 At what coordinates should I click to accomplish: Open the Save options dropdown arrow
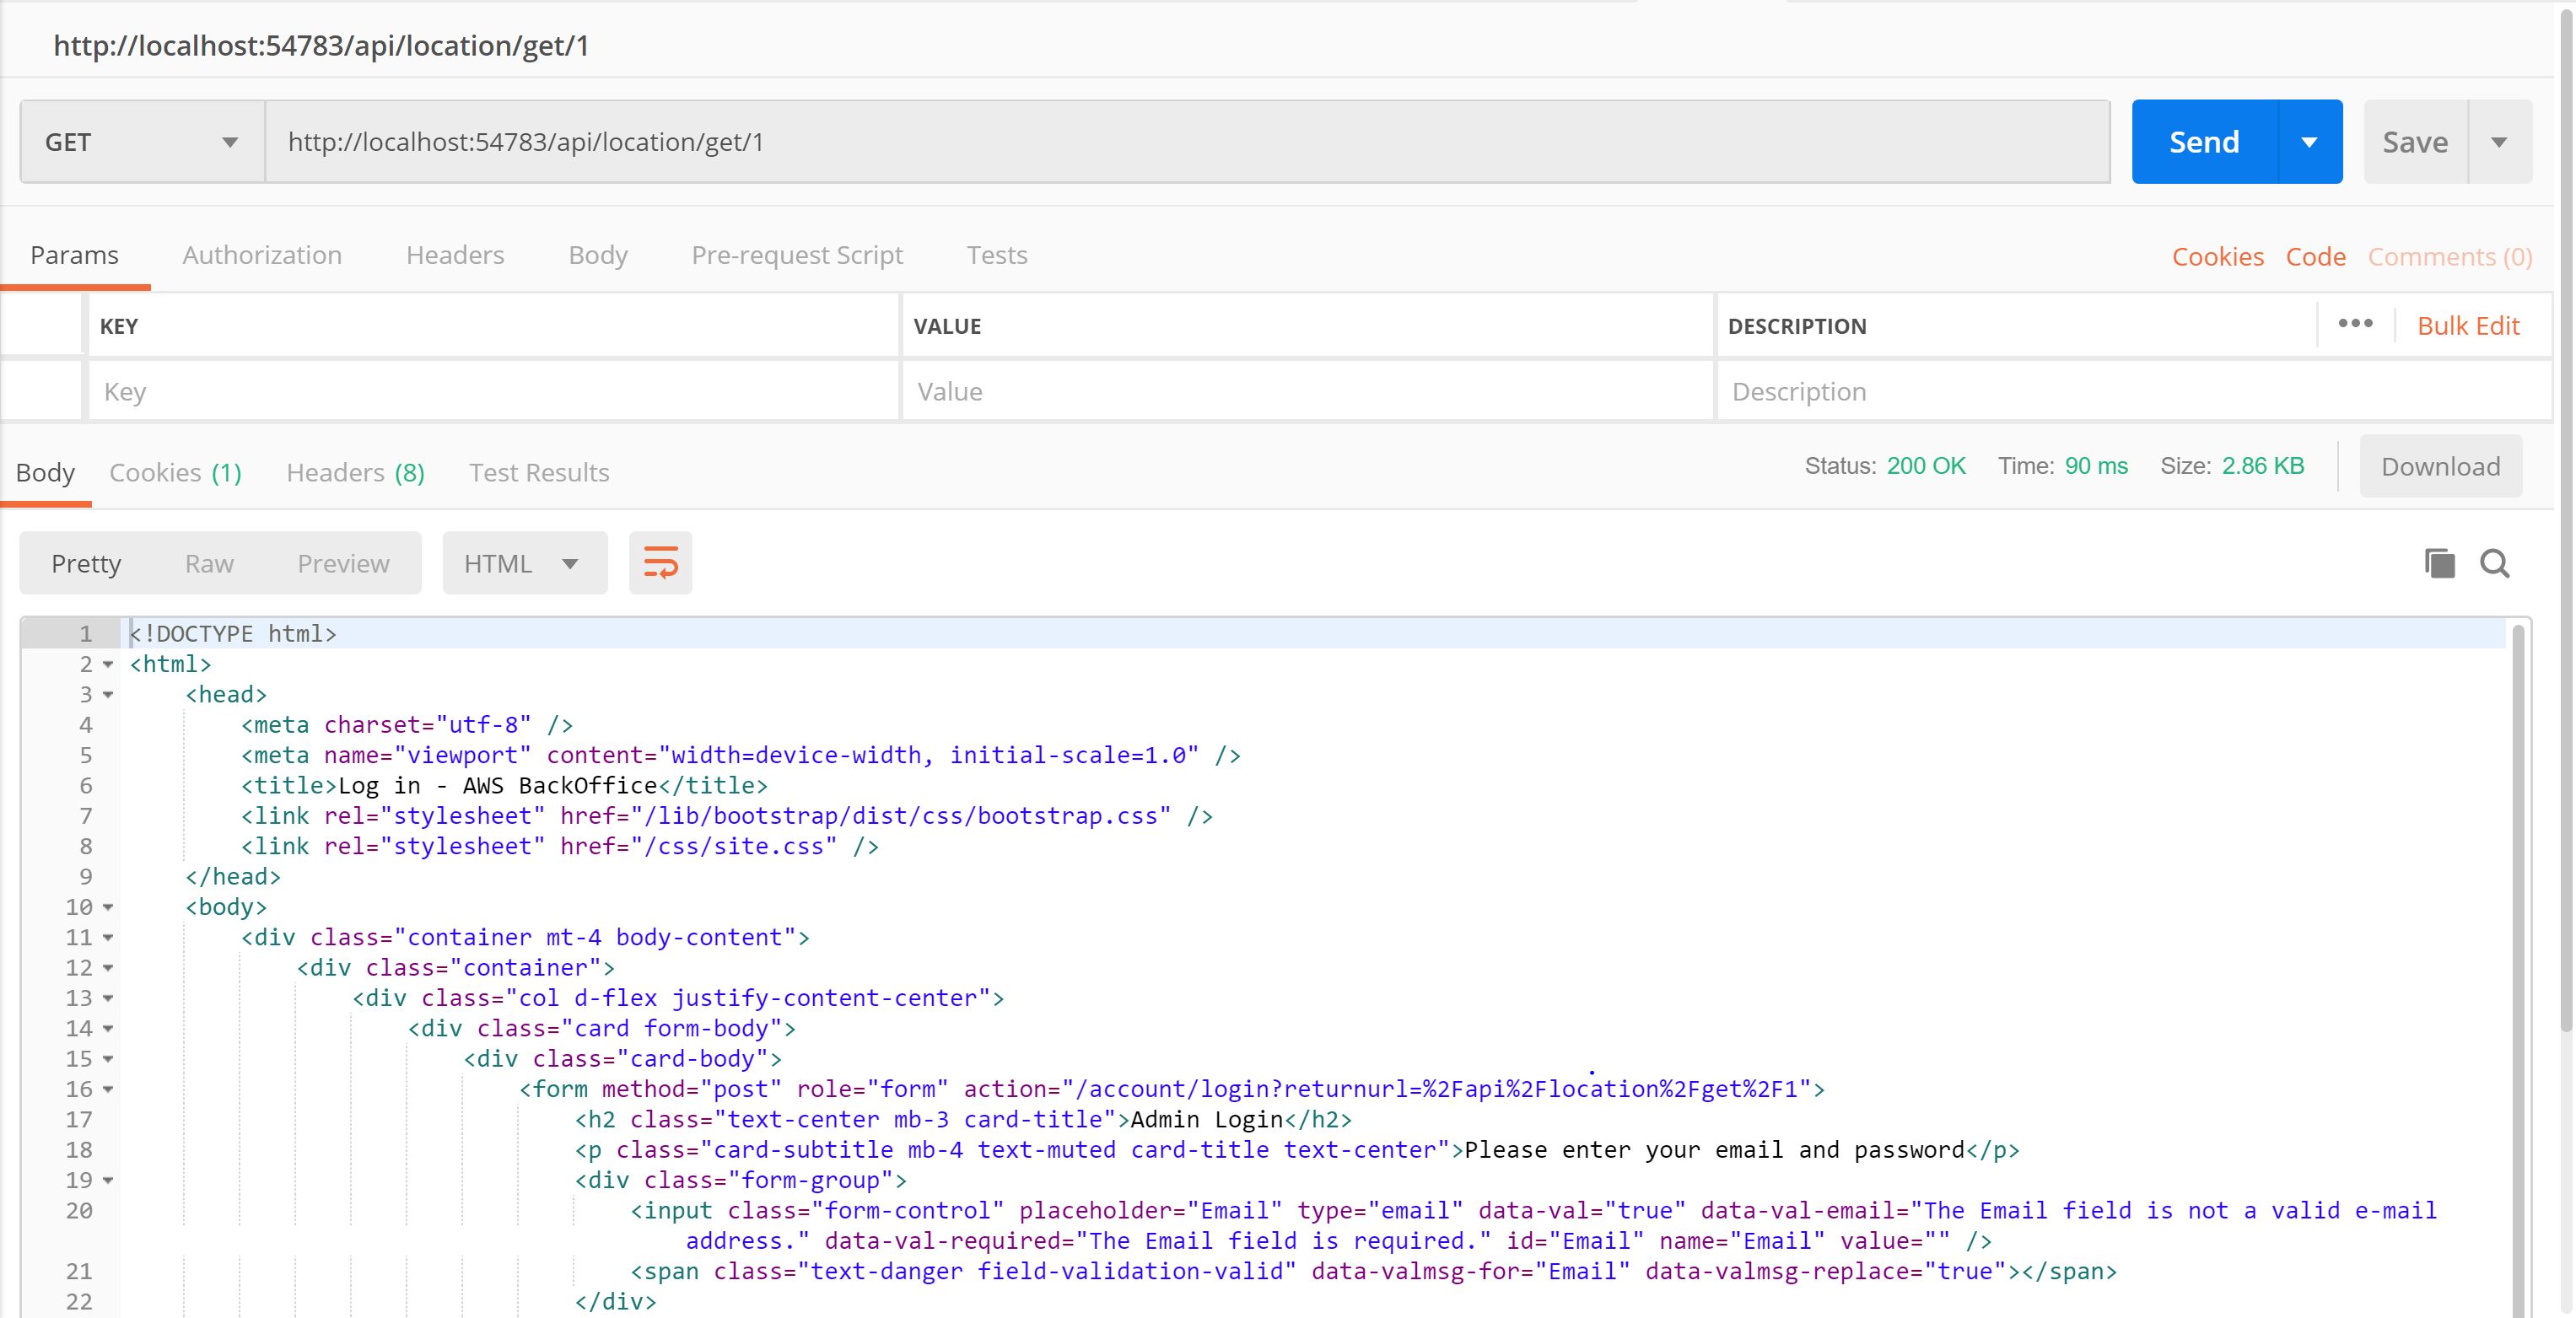point(2498,141)
